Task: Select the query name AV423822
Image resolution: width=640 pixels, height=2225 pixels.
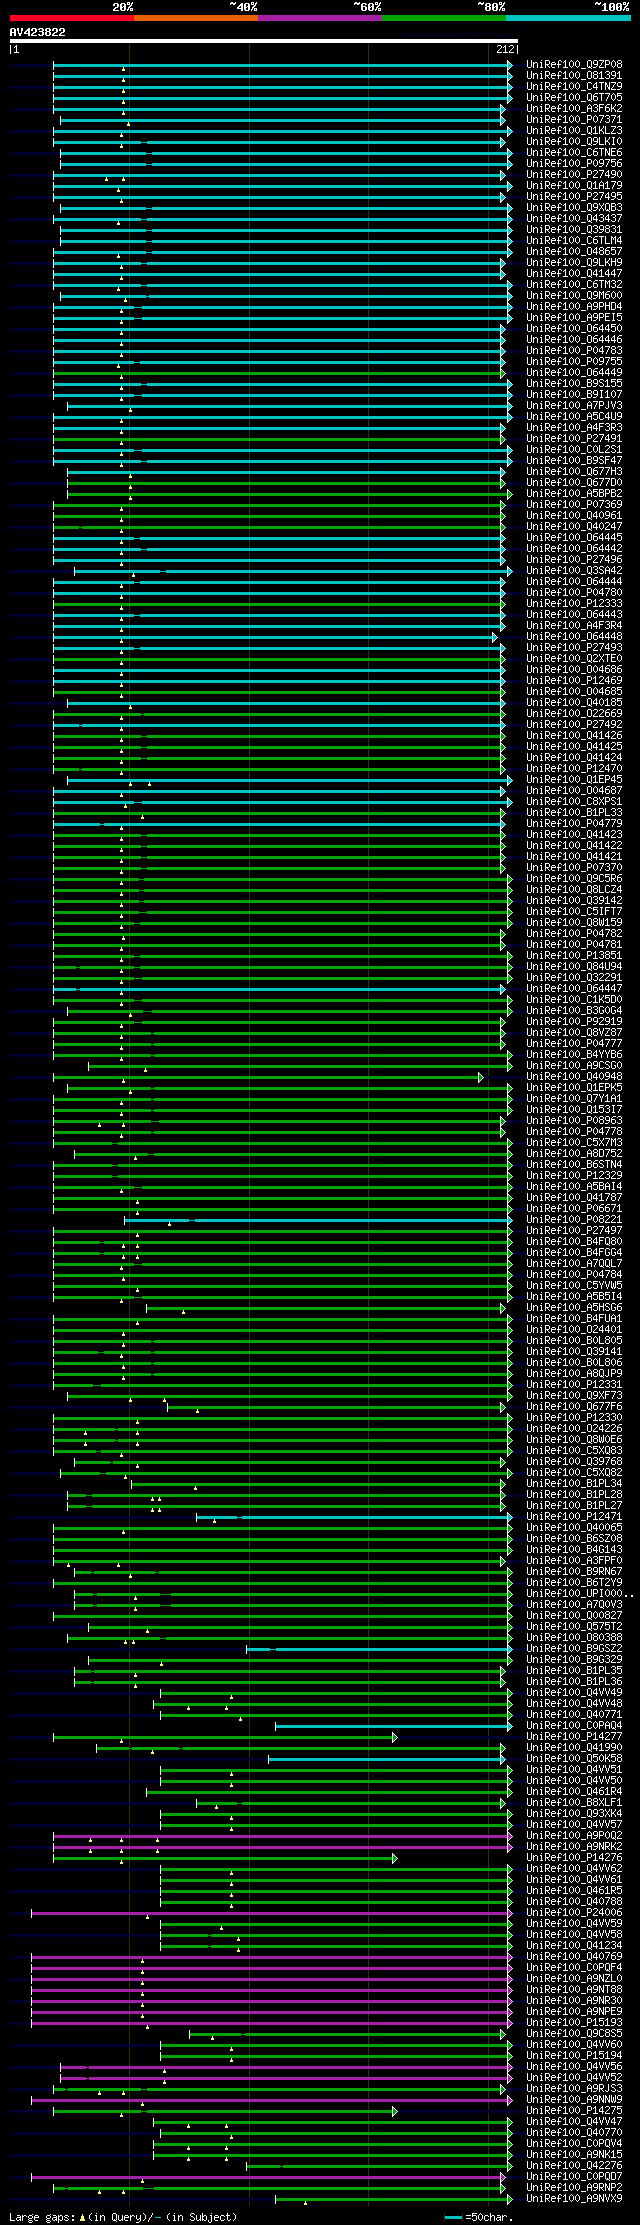Action: pyautogui.click(x=38, y=32)
